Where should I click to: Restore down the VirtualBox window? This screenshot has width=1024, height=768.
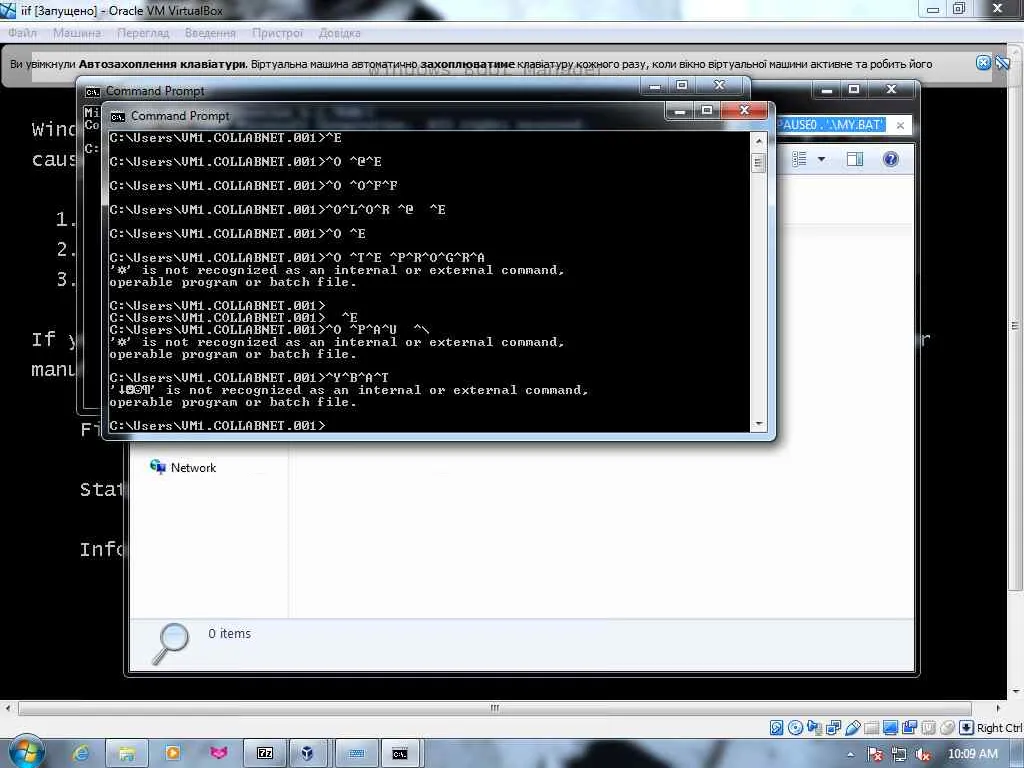click(x=959, y=8)
